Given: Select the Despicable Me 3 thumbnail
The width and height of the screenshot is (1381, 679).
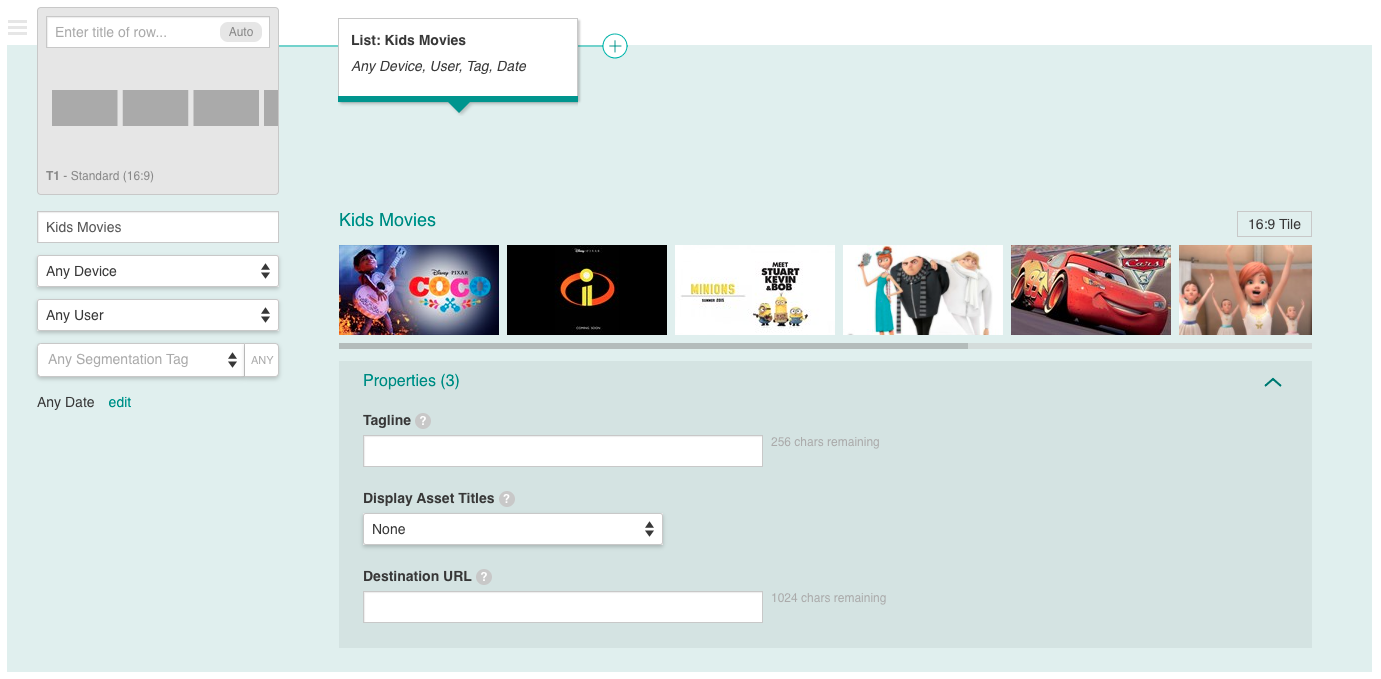Looking at the screenshot, I should pos(923,290).
